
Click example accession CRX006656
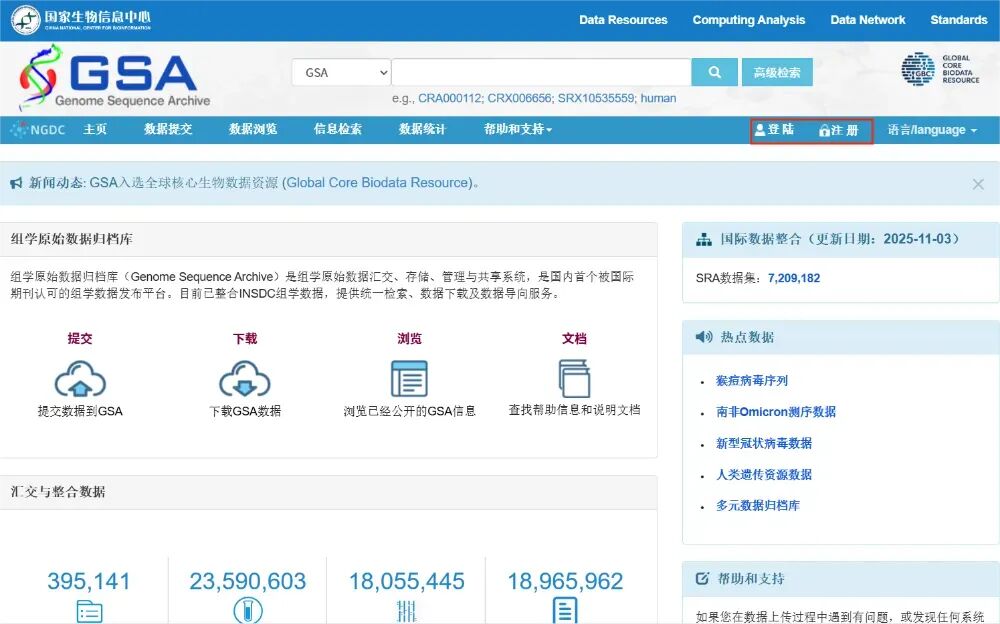pyautogui.click(x=519, y=98)
